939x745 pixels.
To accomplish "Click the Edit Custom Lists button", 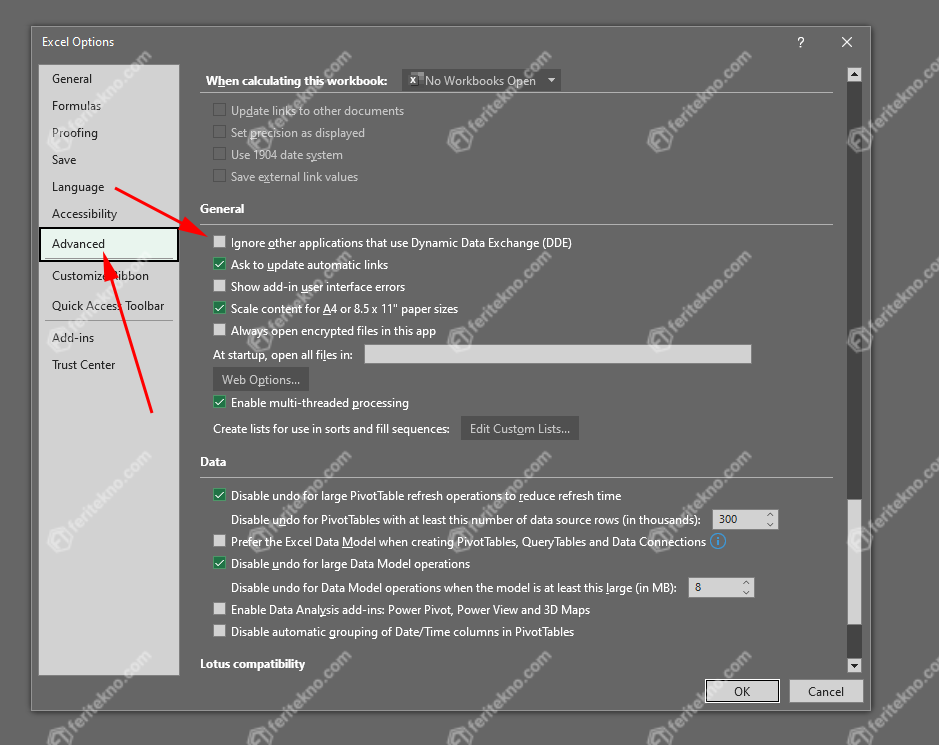I will pos(520,428).
